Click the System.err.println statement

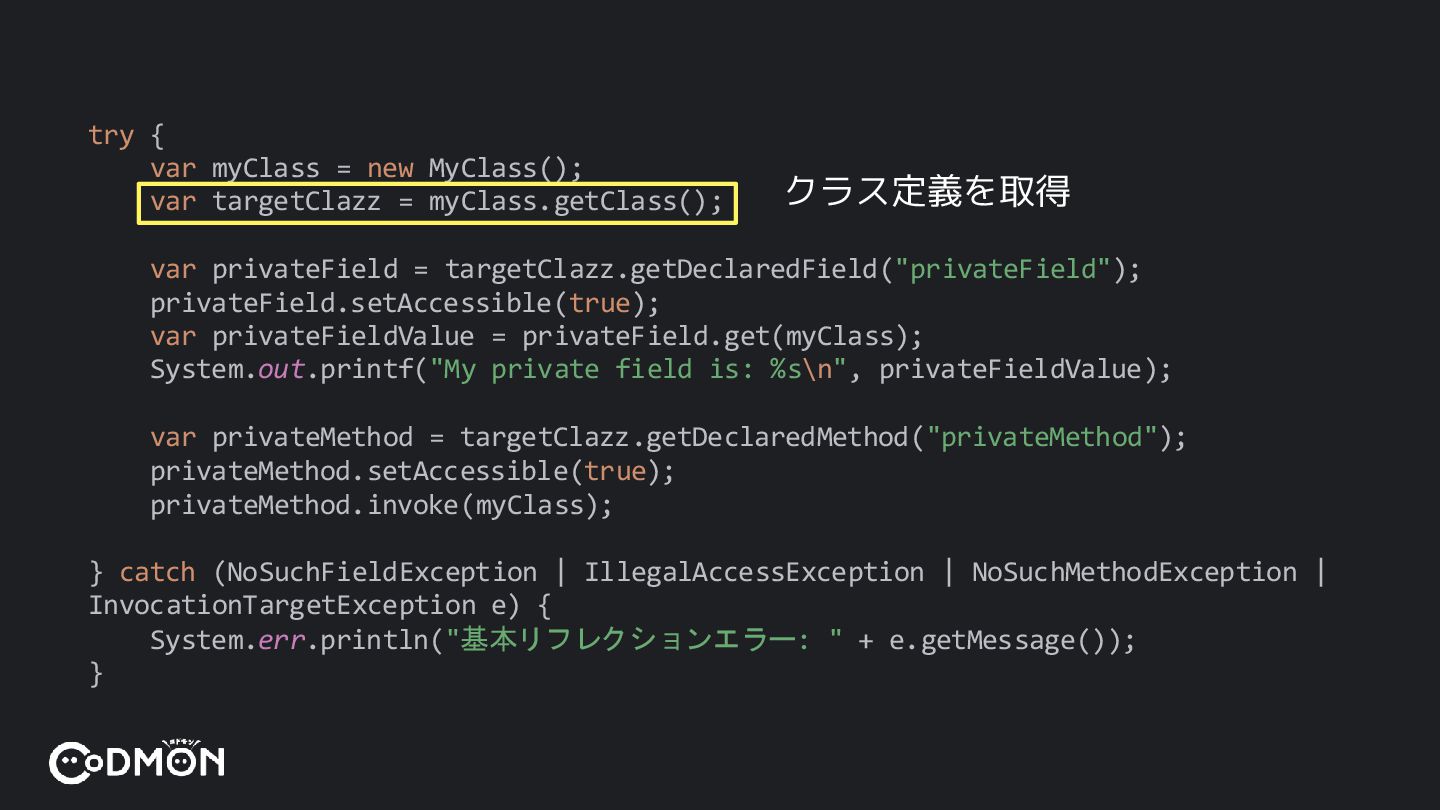tap(643, 640)
